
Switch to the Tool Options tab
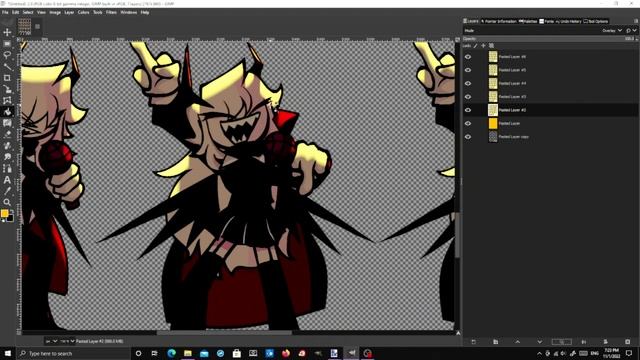click(596, 21)
